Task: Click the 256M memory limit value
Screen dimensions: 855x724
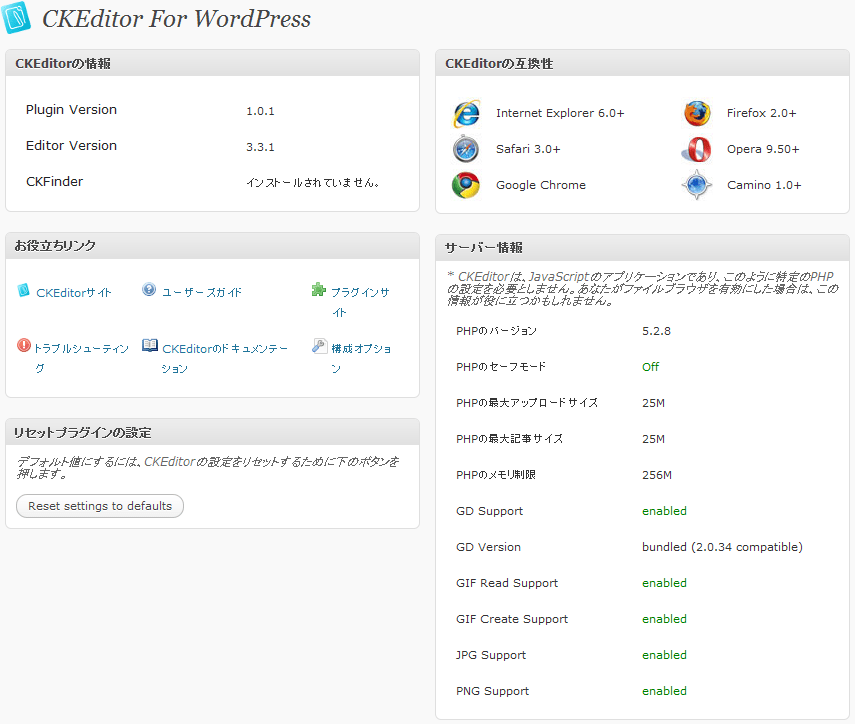Action: tap(657, 475)
